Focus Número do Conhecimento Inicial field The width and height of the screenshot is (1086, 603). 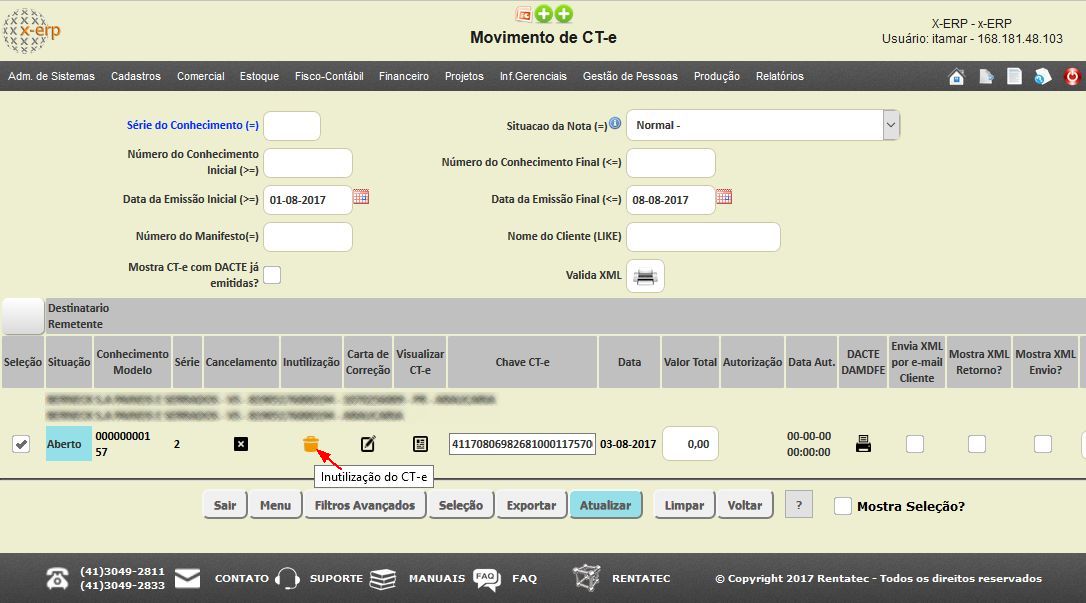308,163
